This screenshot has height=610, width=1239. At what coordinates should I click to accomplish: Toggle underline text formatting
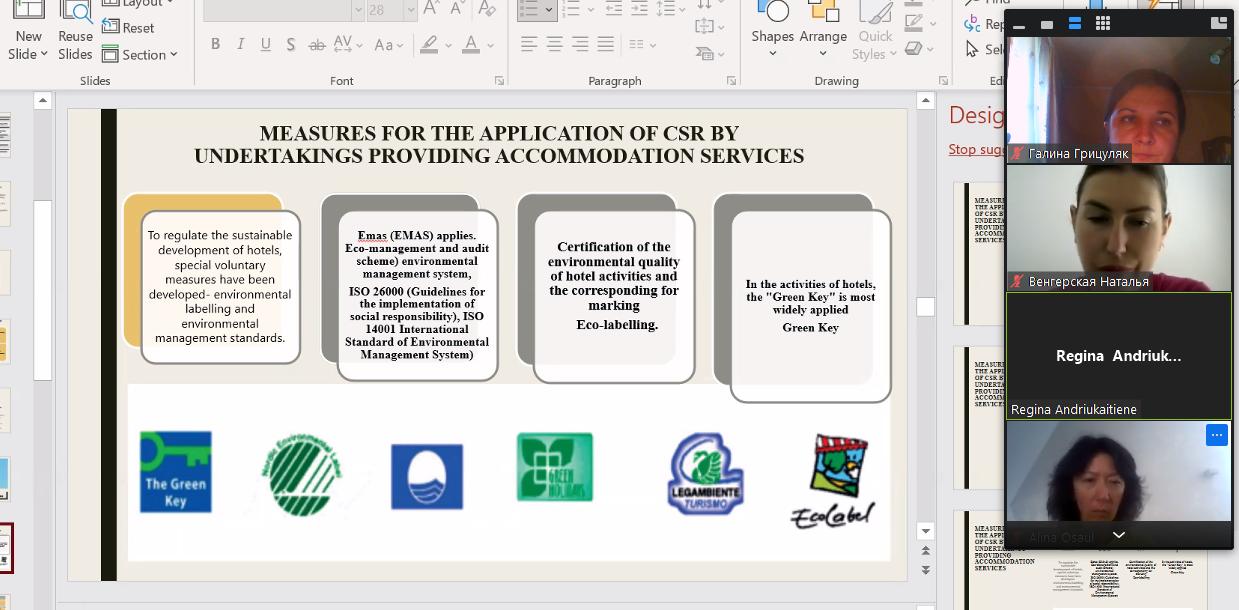click(x=265, y=45)
